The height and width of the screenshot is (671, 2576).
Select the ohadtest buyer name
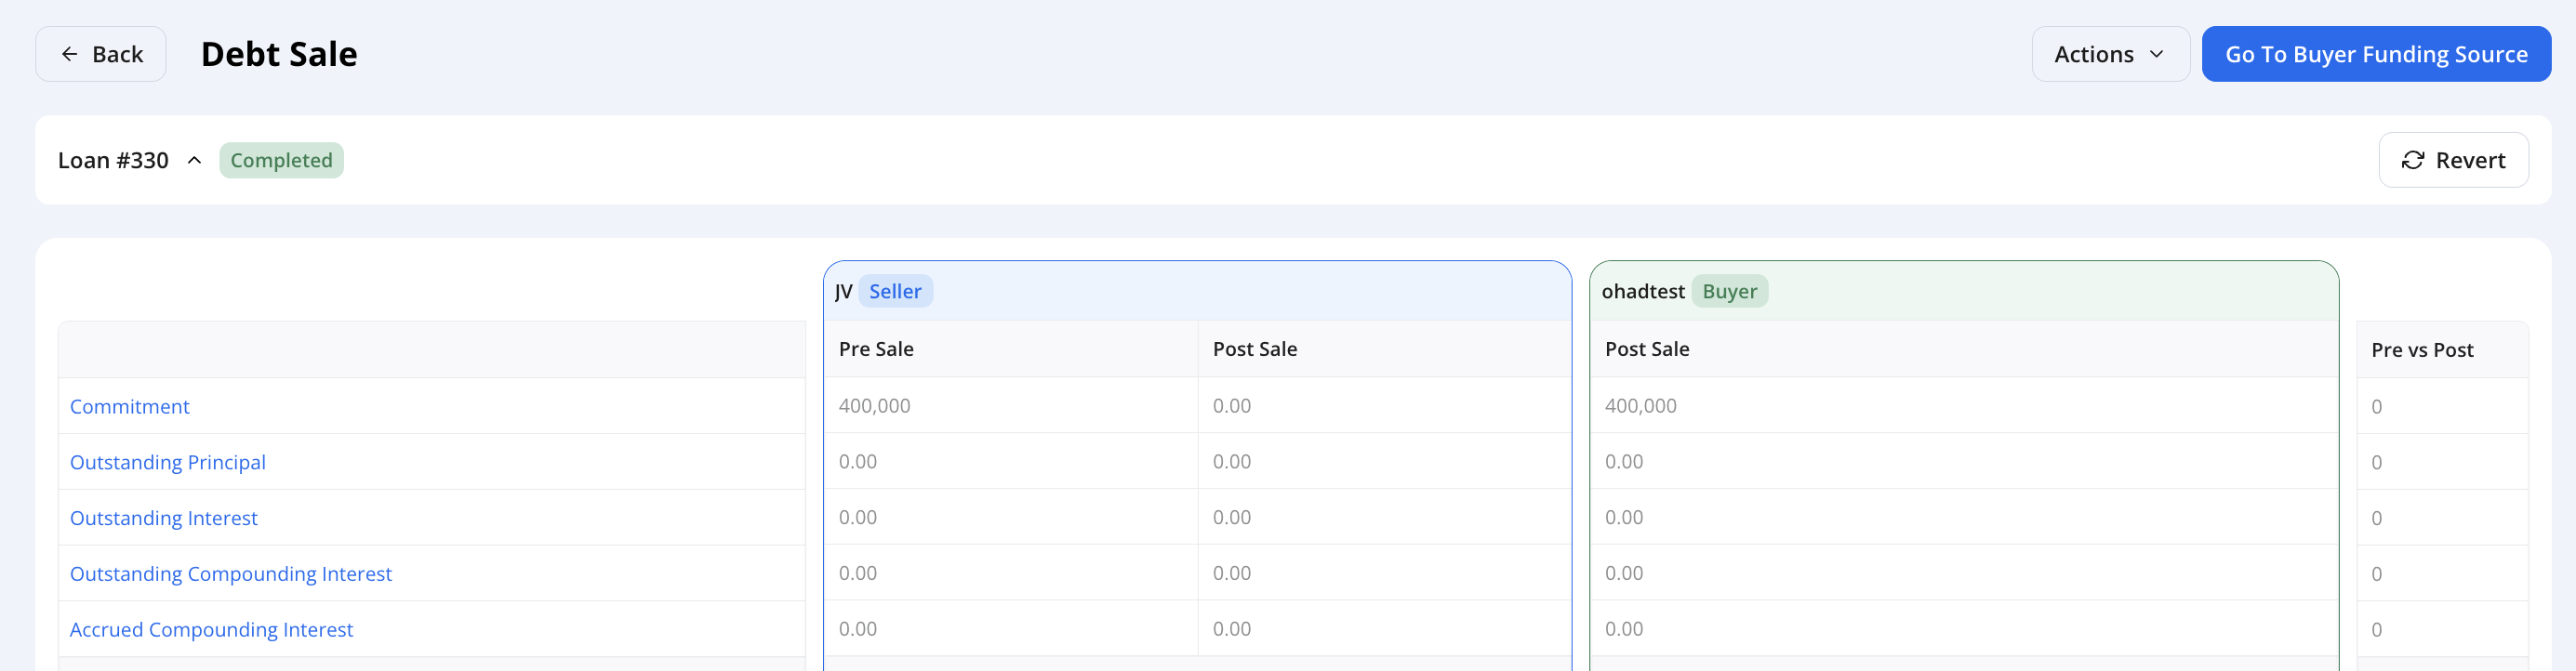click(x=1643, y=291)
